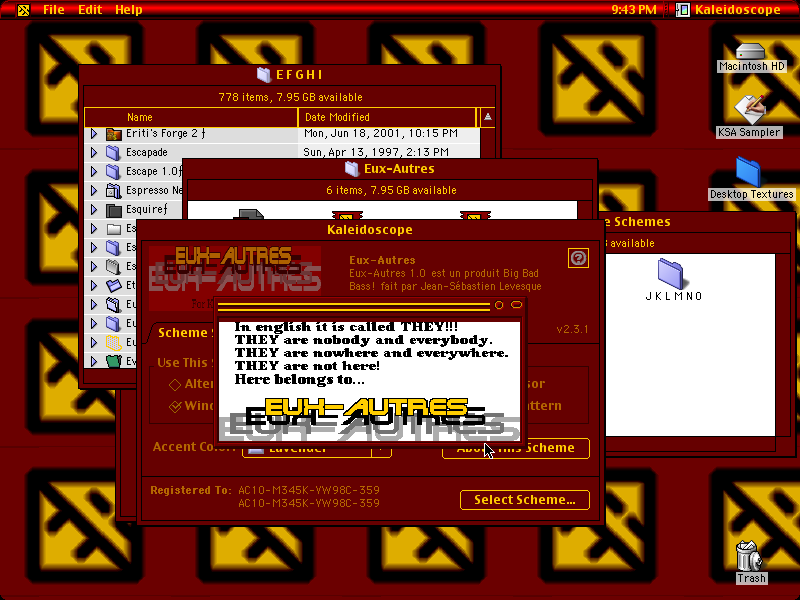Viewport: 800px width, 600px height.
Task: Click the folder icon in the EFGHI title bar
Action: click(x=263, y=75)
